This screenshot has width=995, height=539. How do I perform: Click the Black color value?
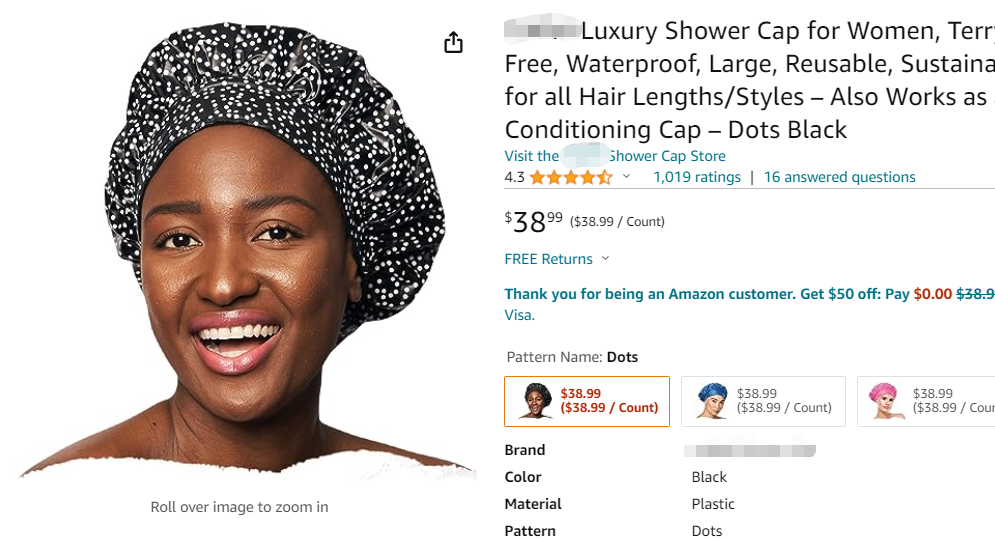pyautogui.click(x=709, y=477)
